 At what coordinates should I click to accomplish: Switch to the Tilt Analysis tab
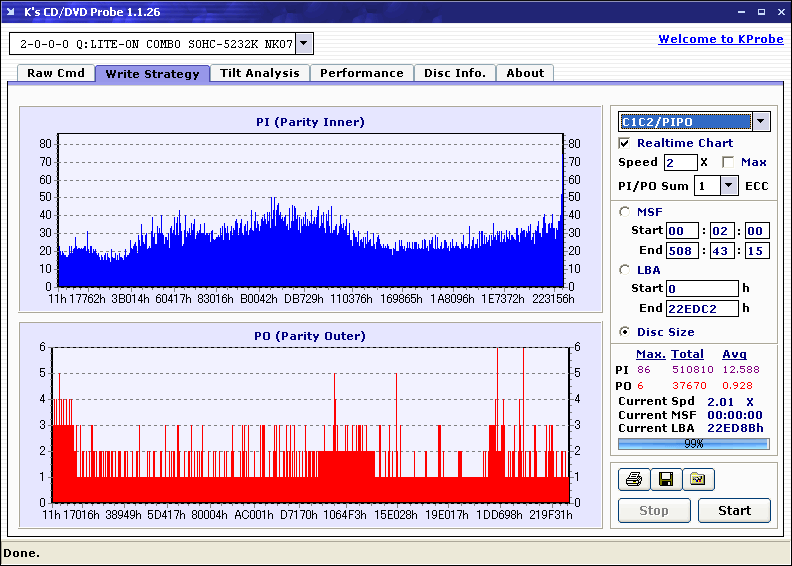260,73
